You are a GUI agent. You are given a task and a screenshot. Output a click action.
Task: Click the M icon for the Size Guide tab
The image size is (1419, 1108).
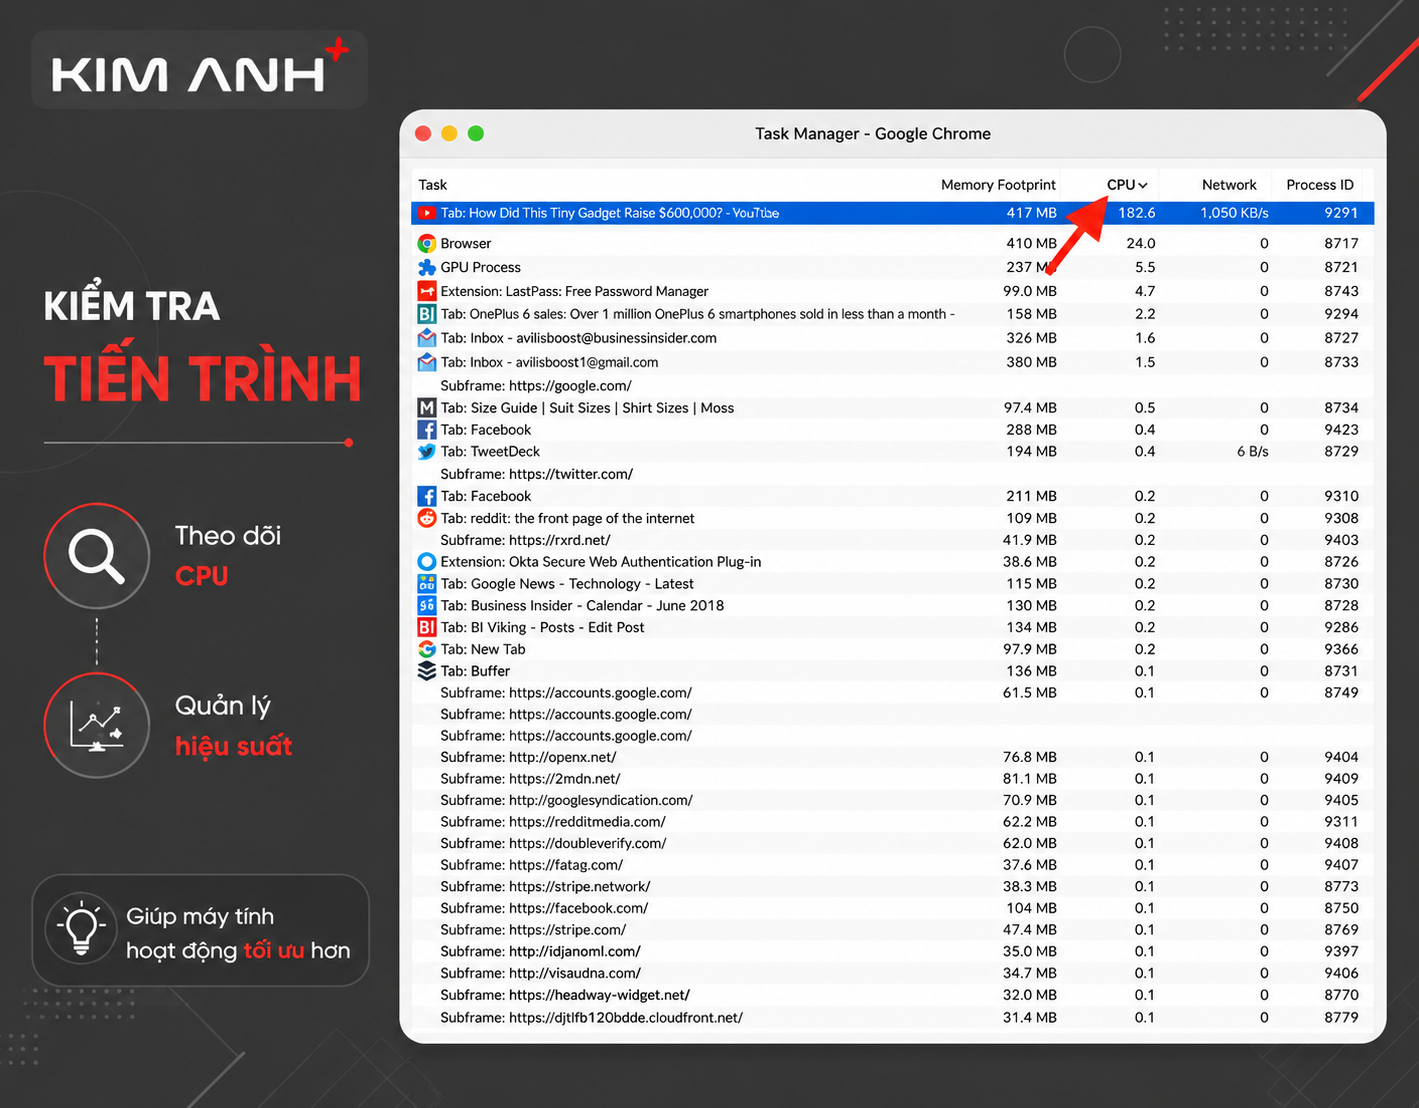(x=427, y=408)
